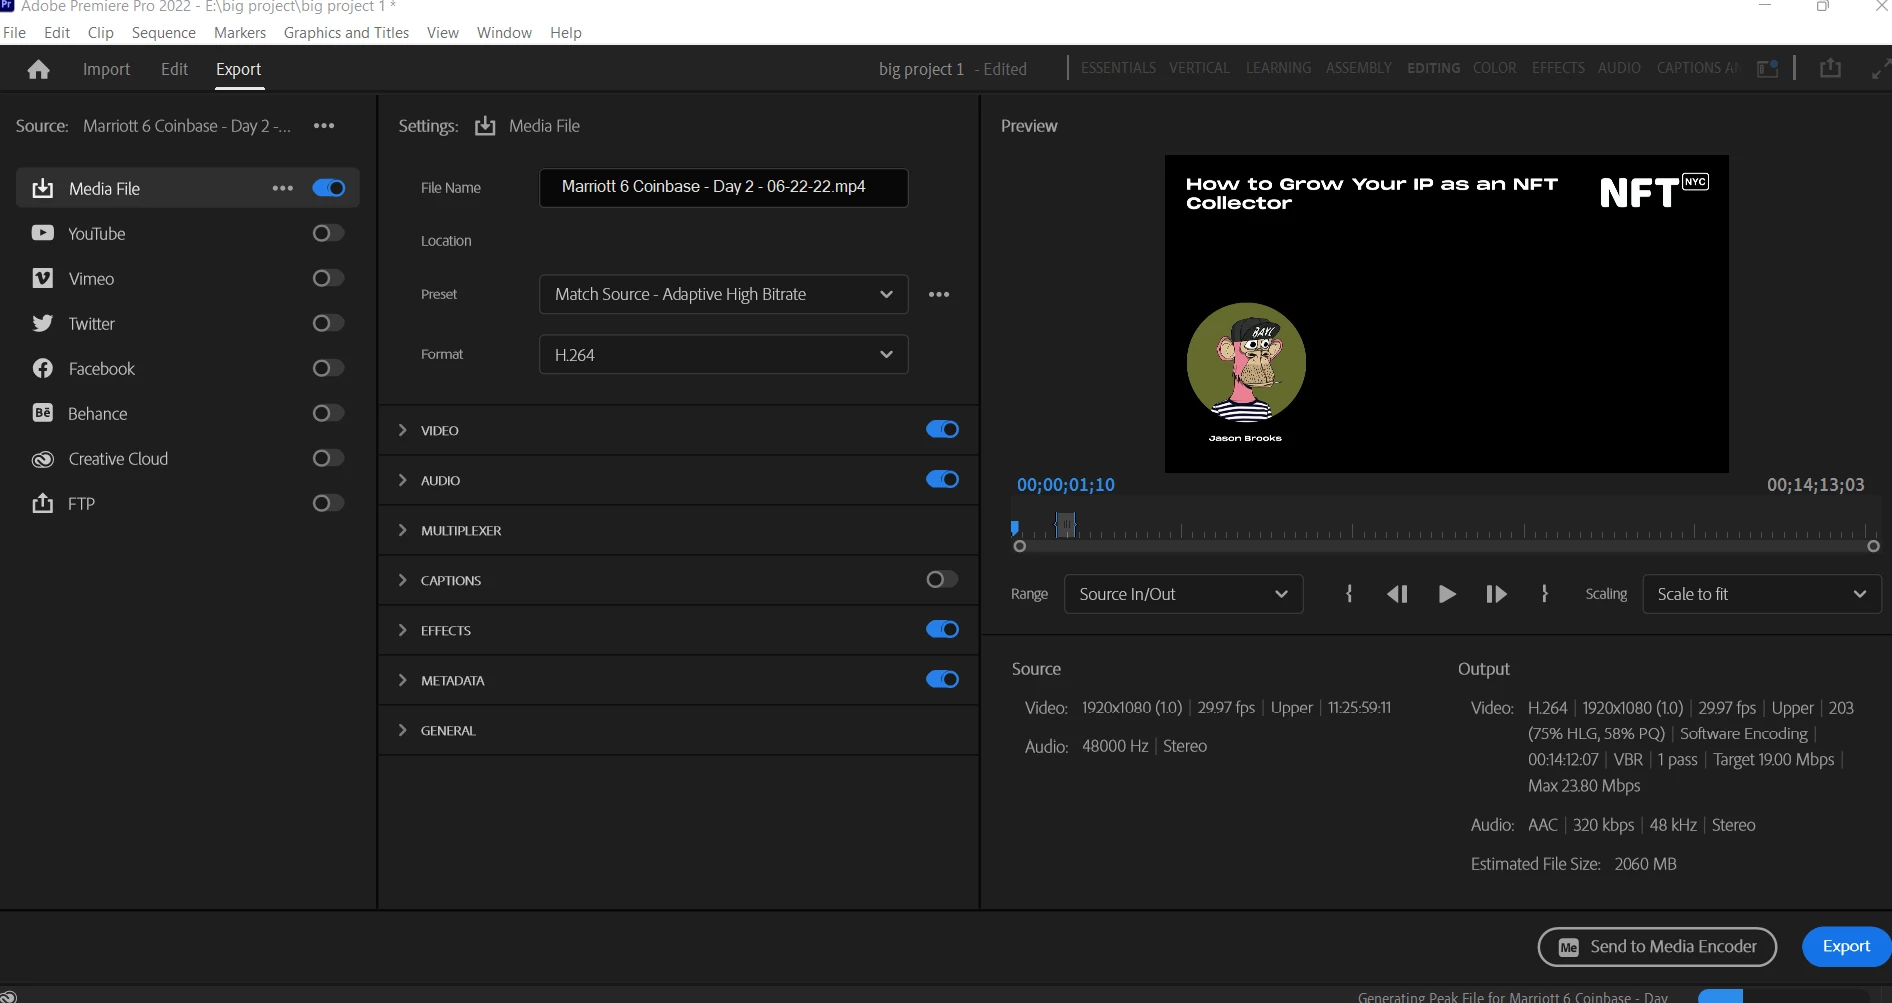This screenshot has height=1003, width=1892.
Task: Click the Facebook destination icon
Action: 43,368
